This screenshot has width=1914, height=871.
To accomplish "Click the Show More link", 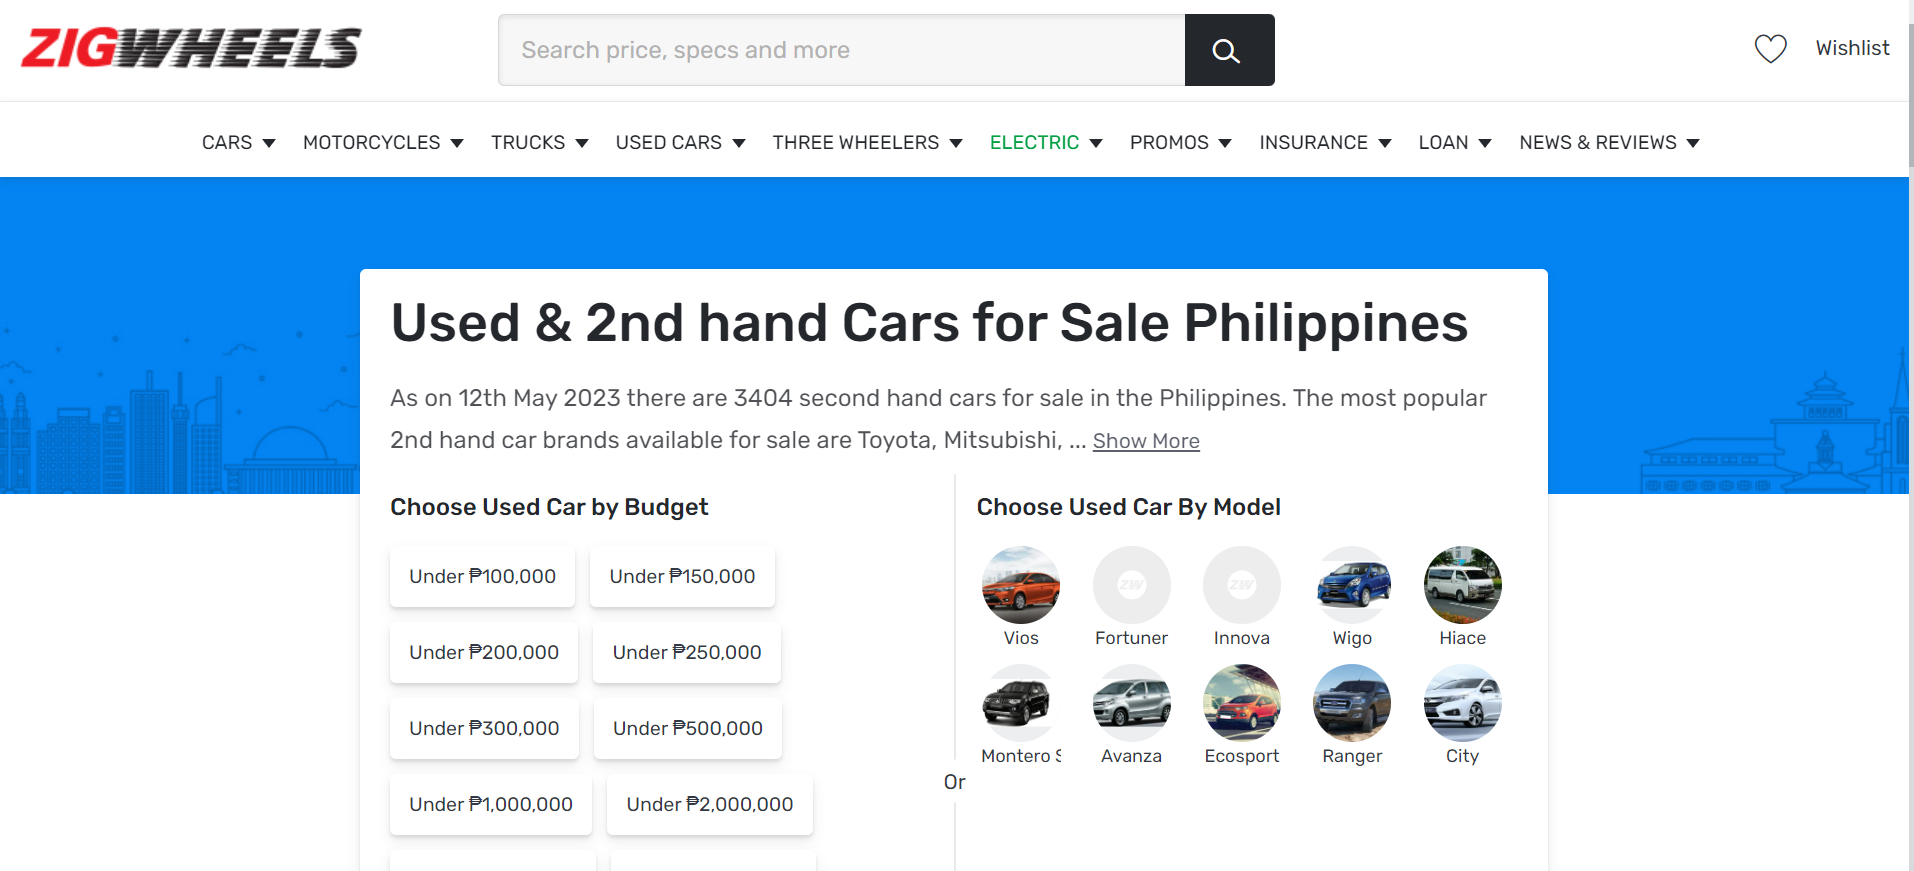I will [x=1146, y=441].
